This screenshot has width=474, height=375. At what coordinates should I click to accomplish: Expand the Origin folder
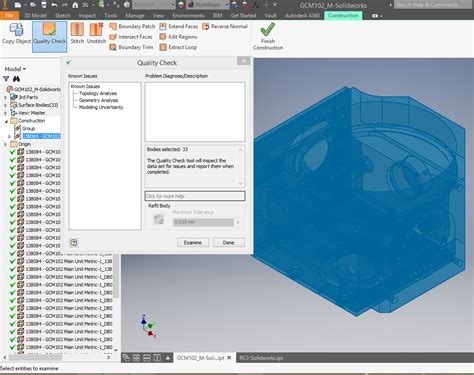click(5, 144)
